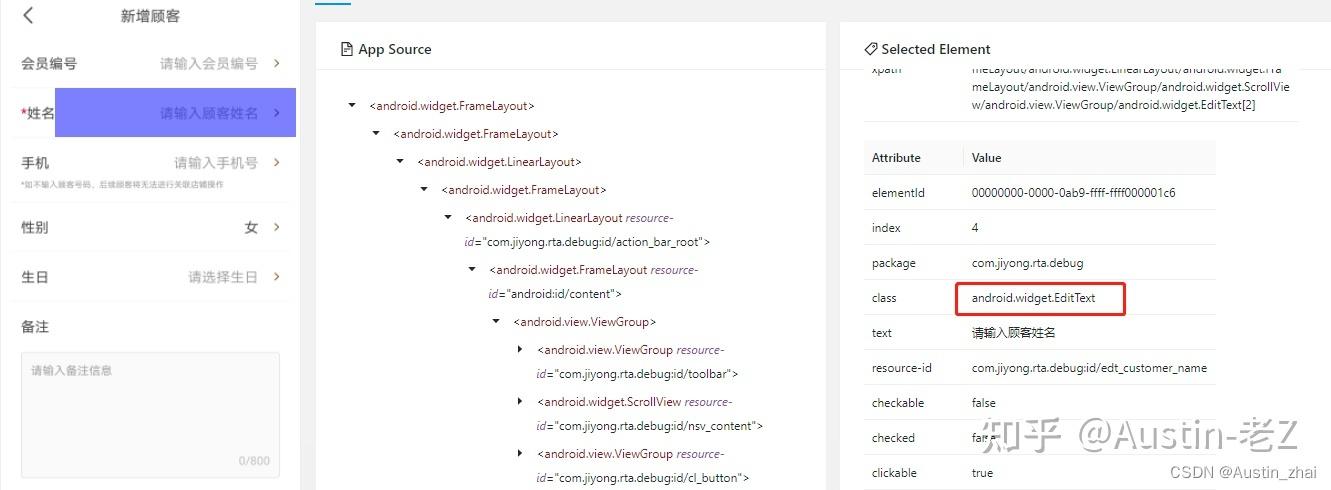1331x490 pixels.
Task: Collapse the action_bar_root LinearLayout node
Action: point(448,217)
